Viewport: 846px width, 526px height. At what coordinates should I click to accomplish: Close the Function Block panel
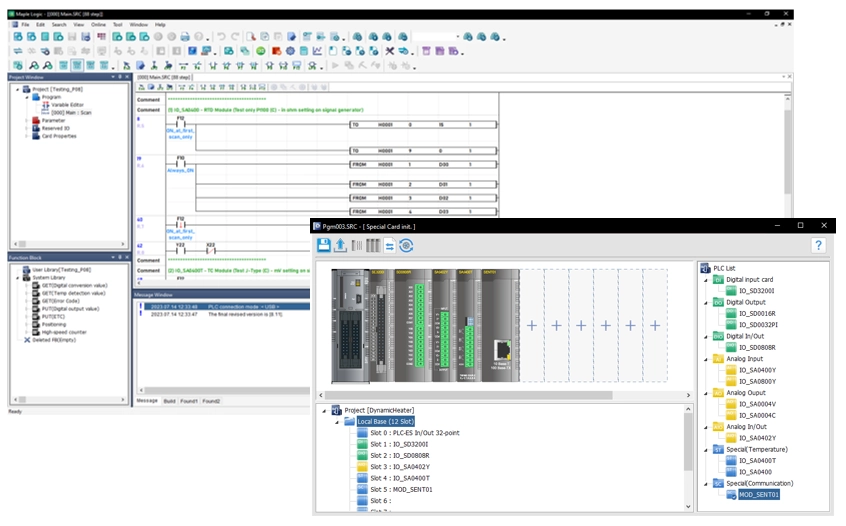(x=127, y=257)
